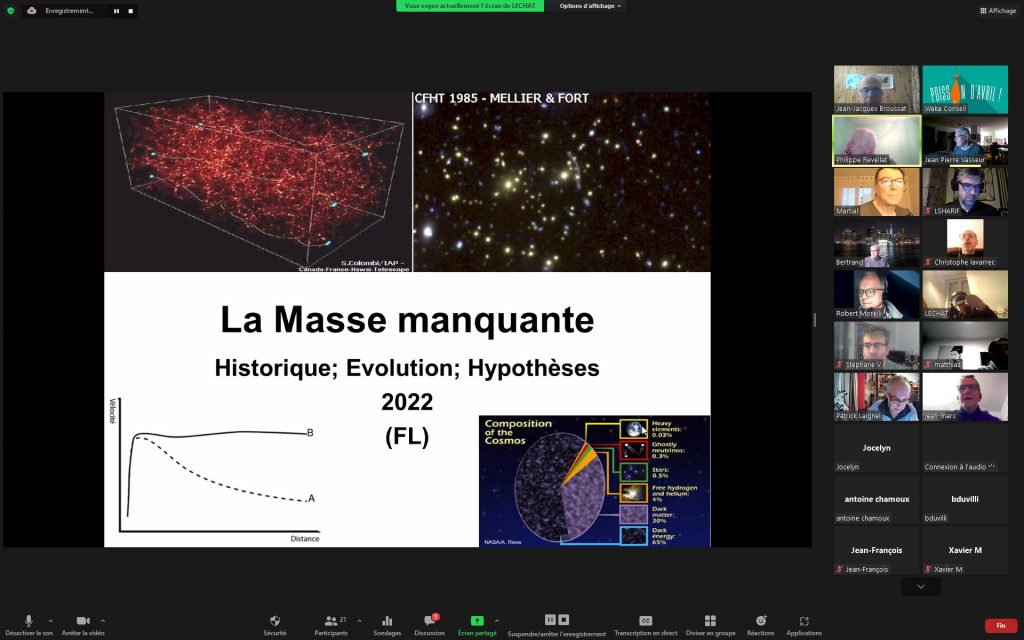Click the green Écran partagé share button
This screenshot has width=1024, height=640.
(x=477, y=624)
